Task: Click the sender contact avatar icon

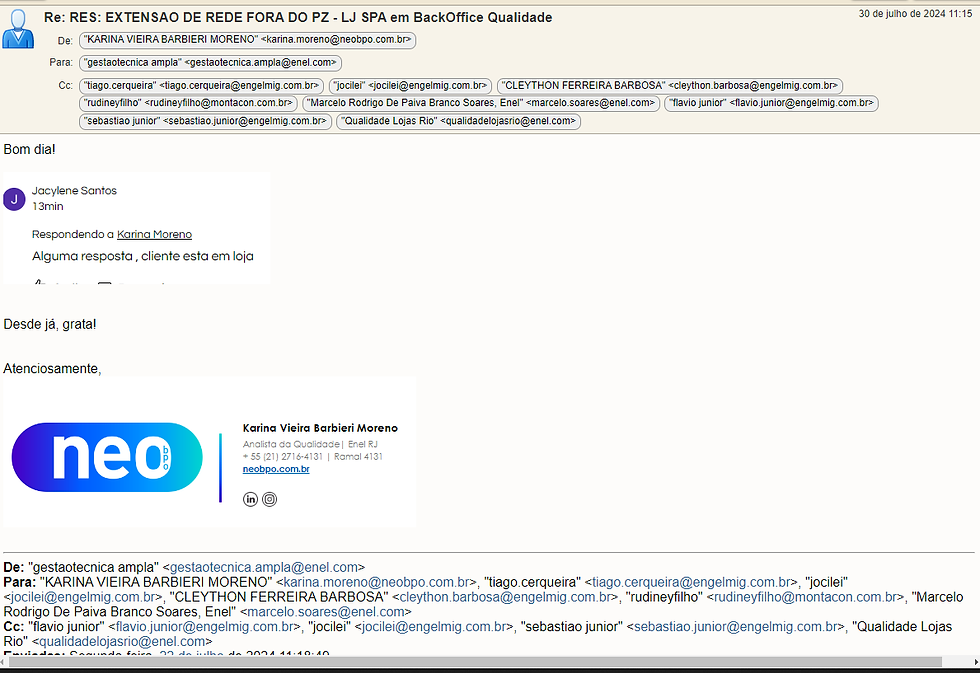Action: (x=18, y=29)
